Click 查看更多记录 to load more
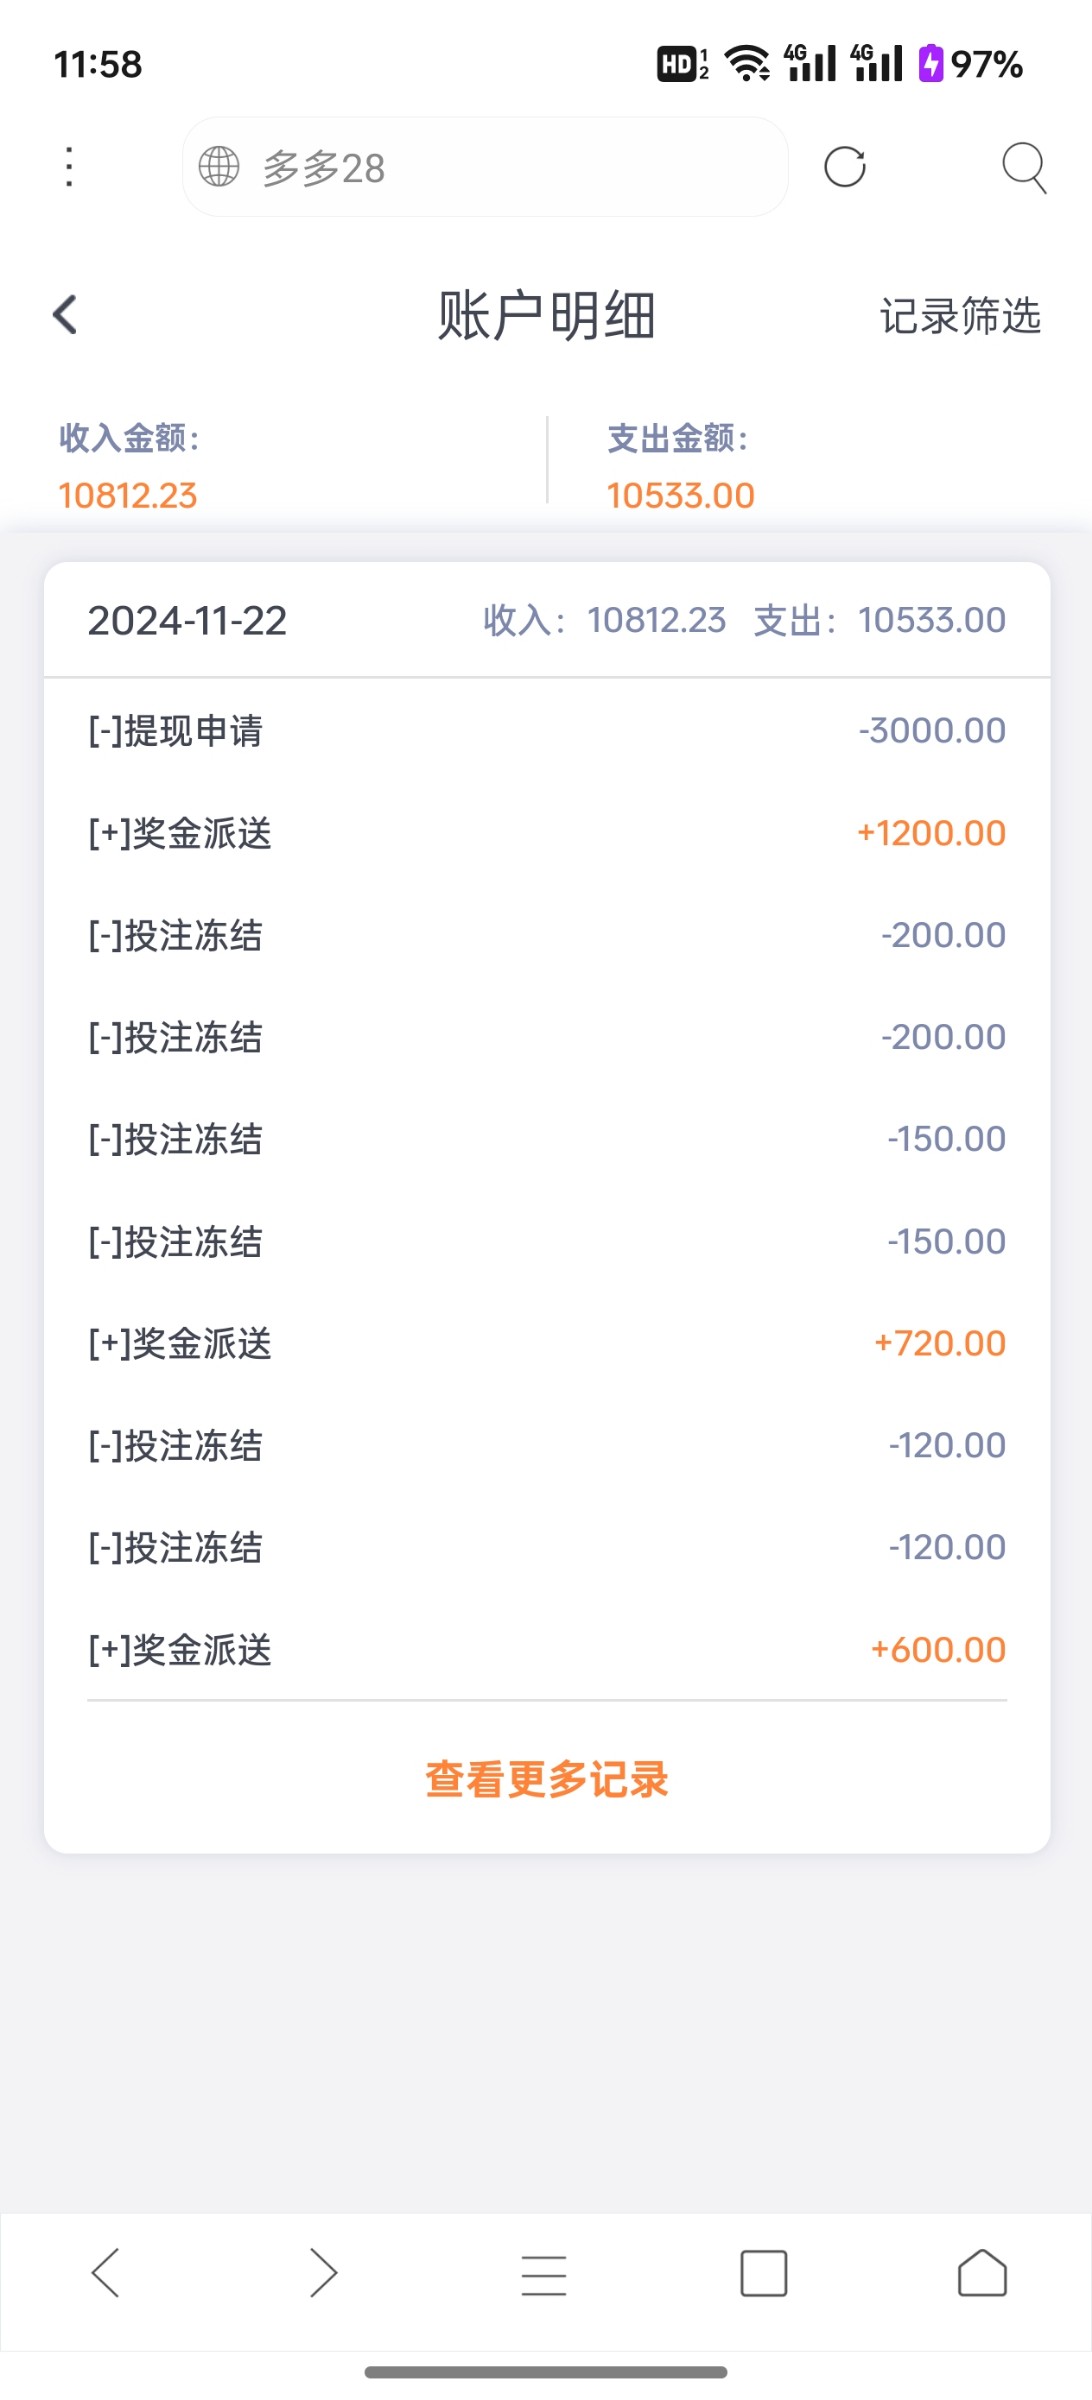This screenshot has height=2400, width=1092. click(x=546, y=1779)
